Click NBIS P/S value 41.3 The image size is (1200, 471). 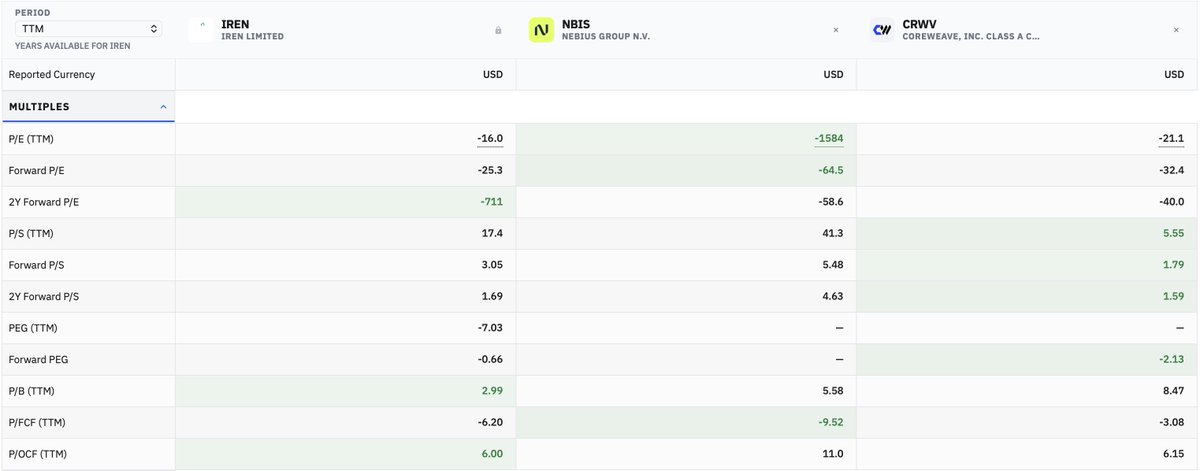[833, 234]
